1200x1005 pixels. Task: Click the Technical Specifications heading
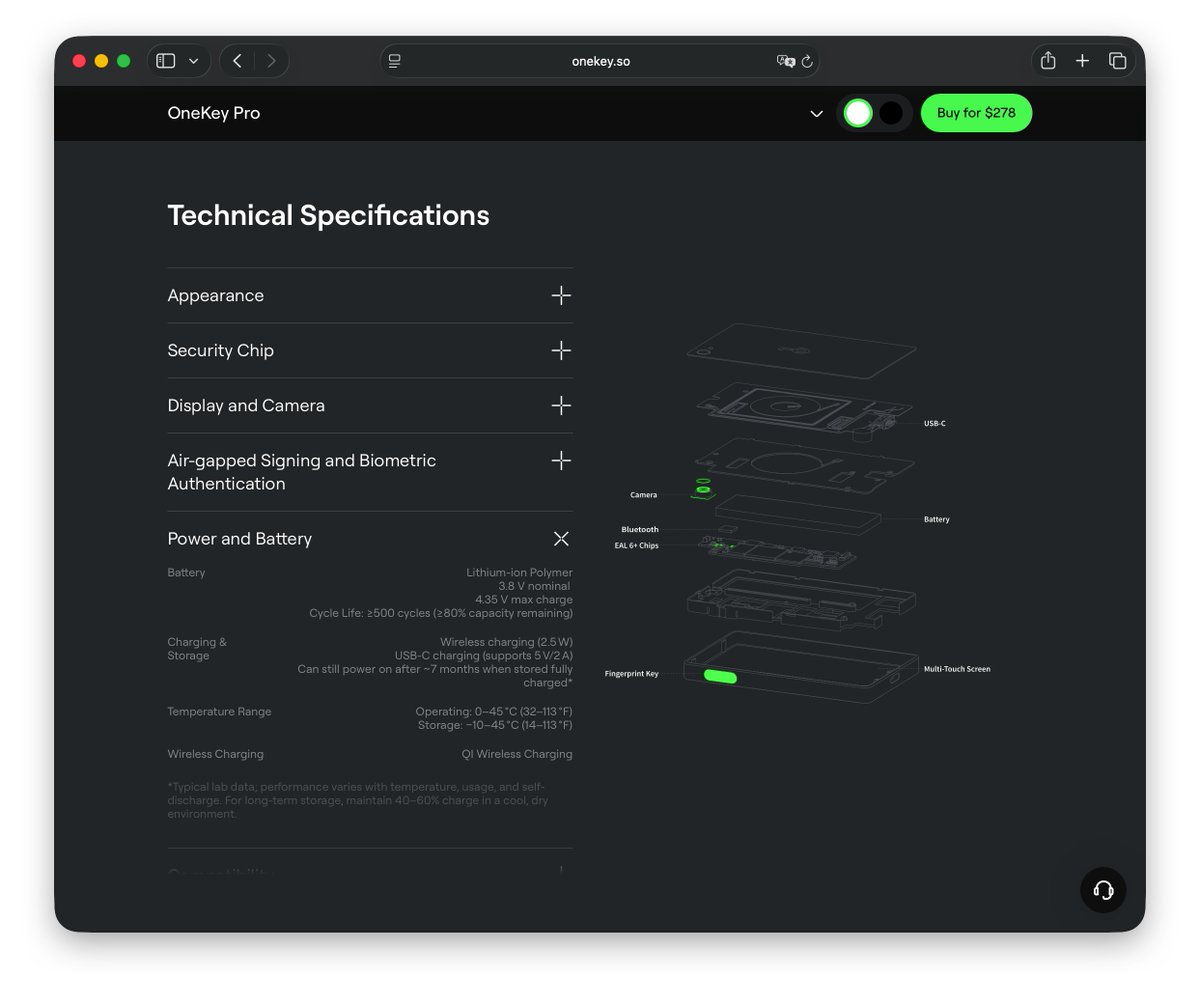328,215
